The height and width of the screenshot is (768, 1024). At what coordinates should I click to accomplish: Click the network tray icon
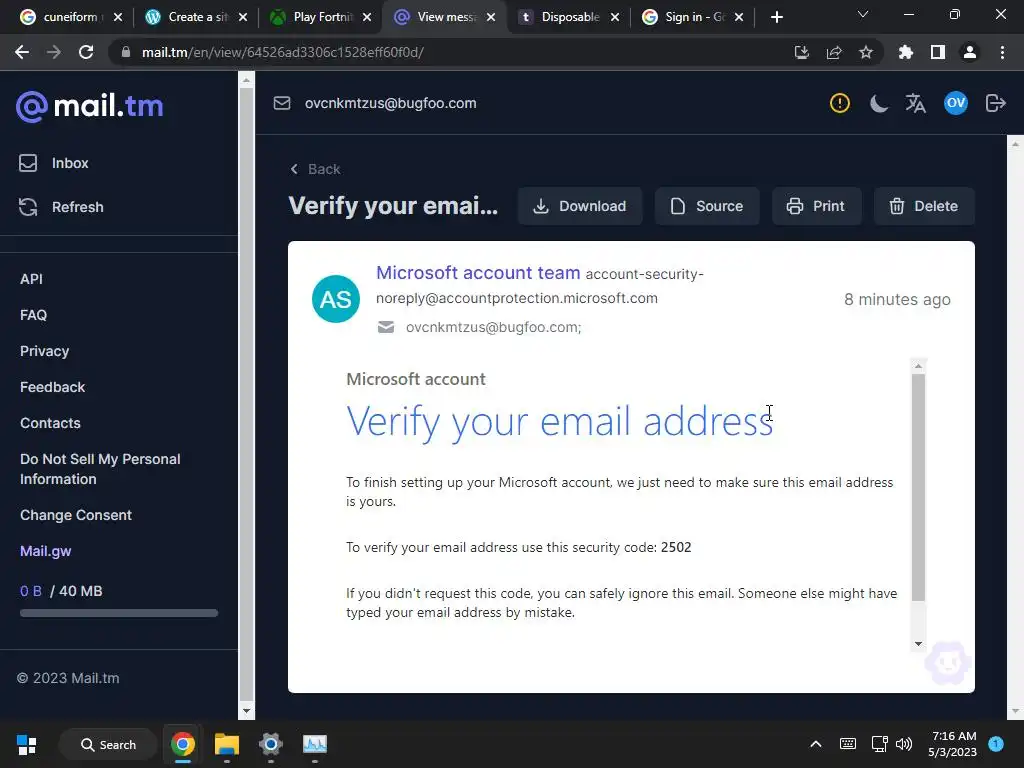pyautogui.click(x=879, y=744)
